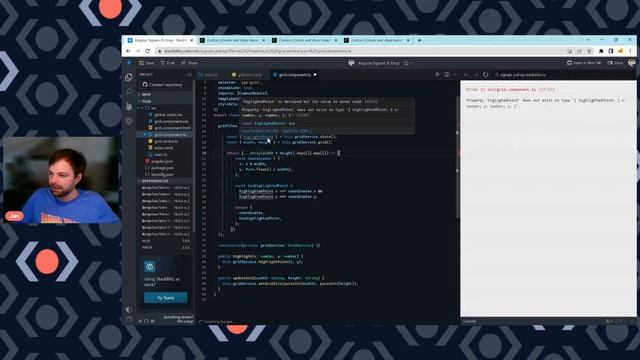Switch to third Carbon browser tab
640x360 pixels.
[376, 40]
